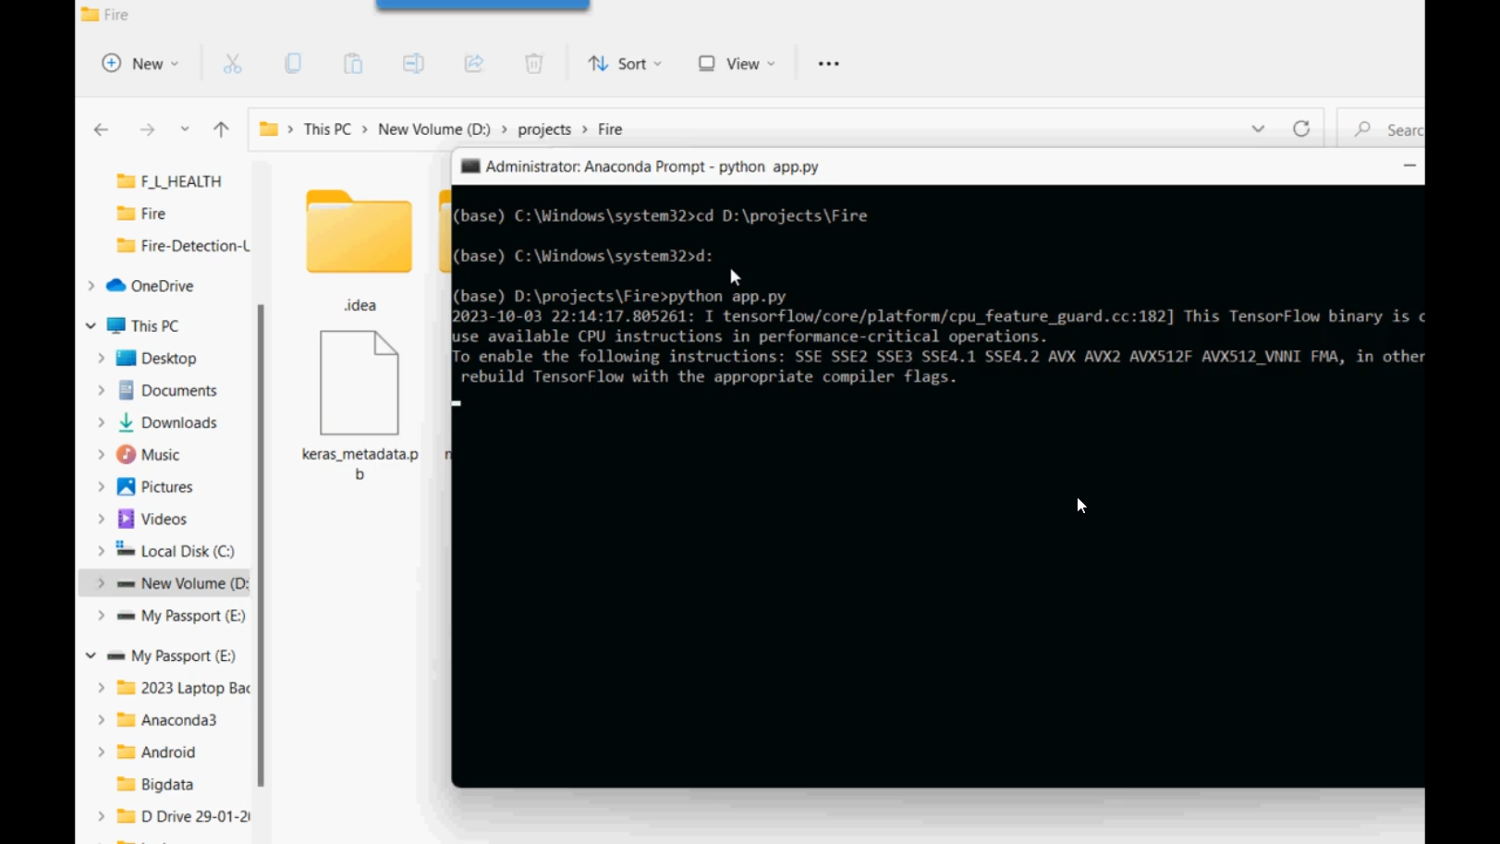This screenshot has width=1500, height=844.
Task: Open the New item dropdown
Action: 141,64
